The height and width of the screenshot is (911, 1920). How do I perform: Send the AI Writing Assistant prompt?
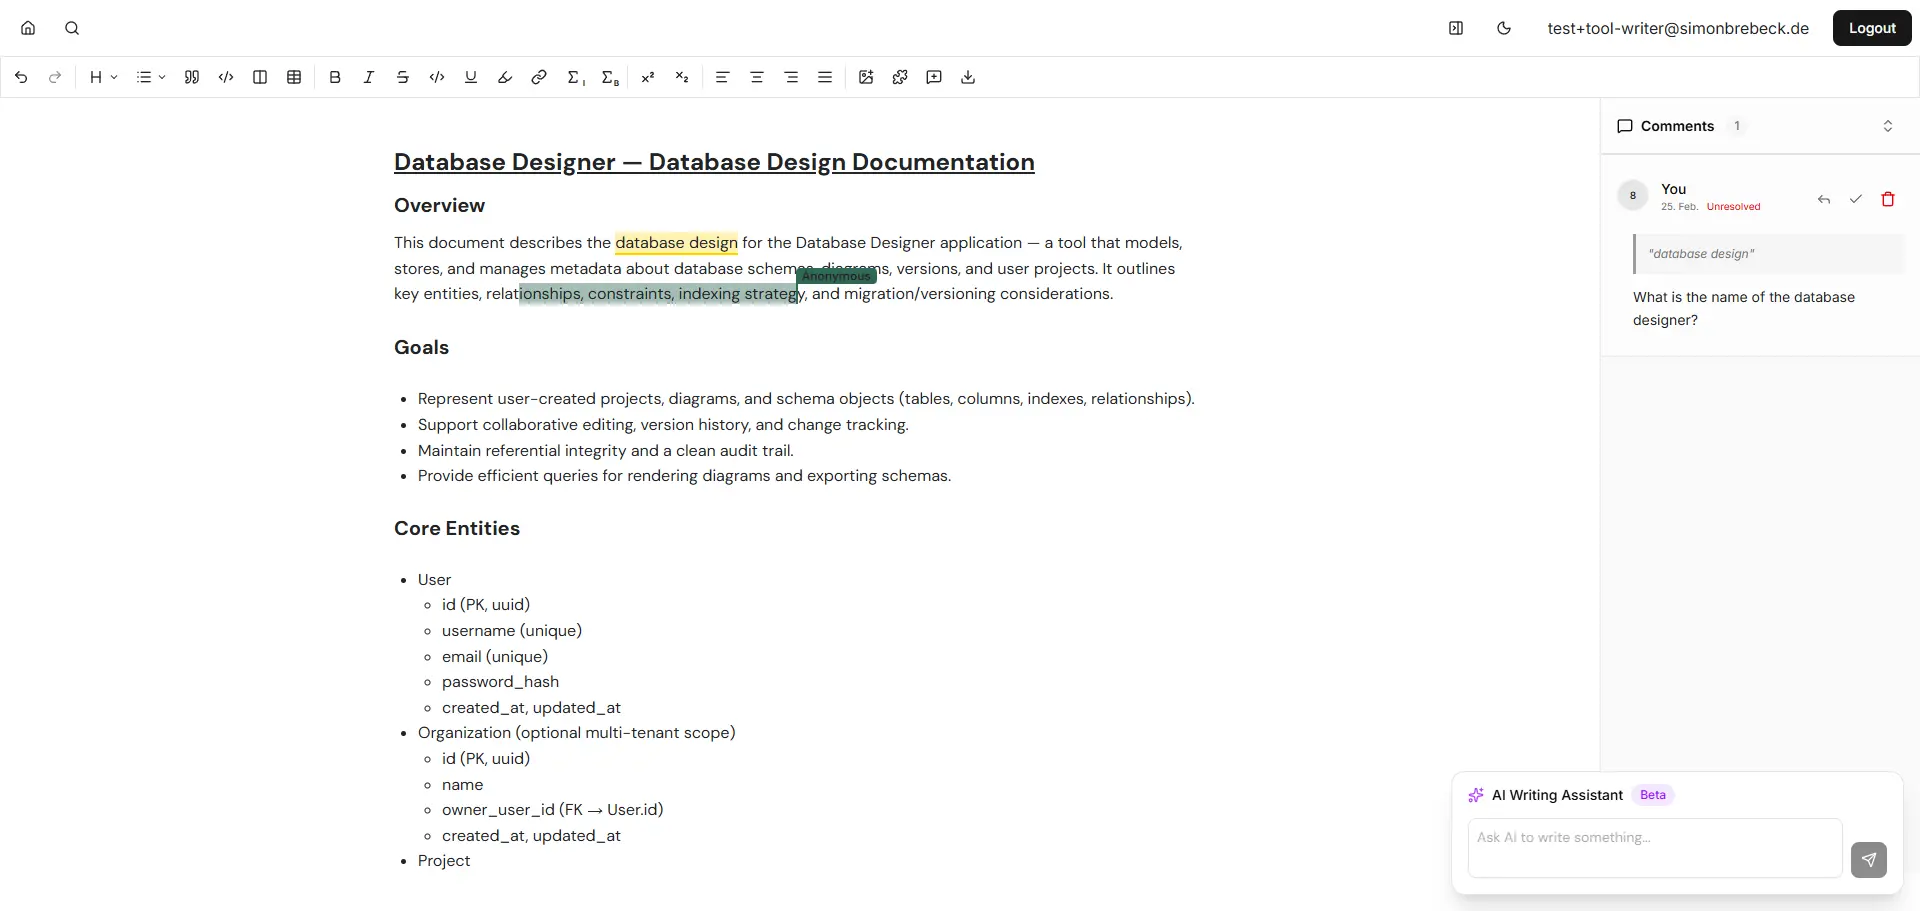1868,859
